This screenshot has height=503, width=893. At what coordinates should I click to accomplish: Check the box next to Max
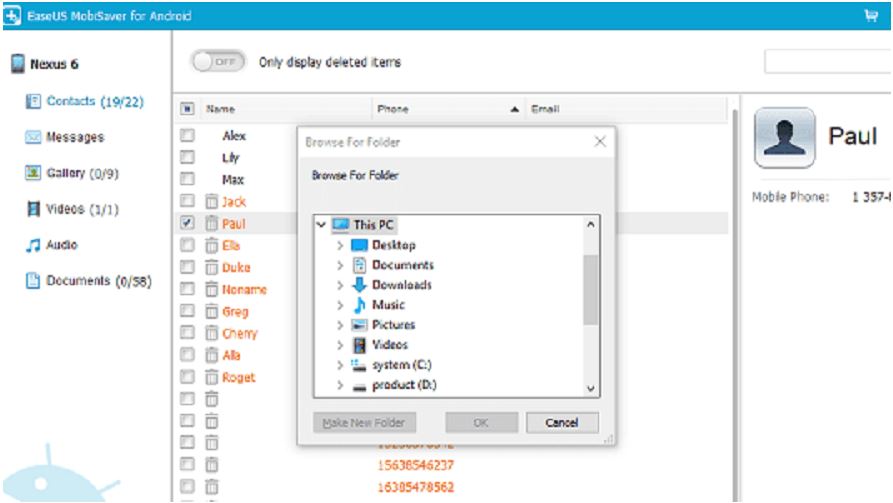pos(187,179)
